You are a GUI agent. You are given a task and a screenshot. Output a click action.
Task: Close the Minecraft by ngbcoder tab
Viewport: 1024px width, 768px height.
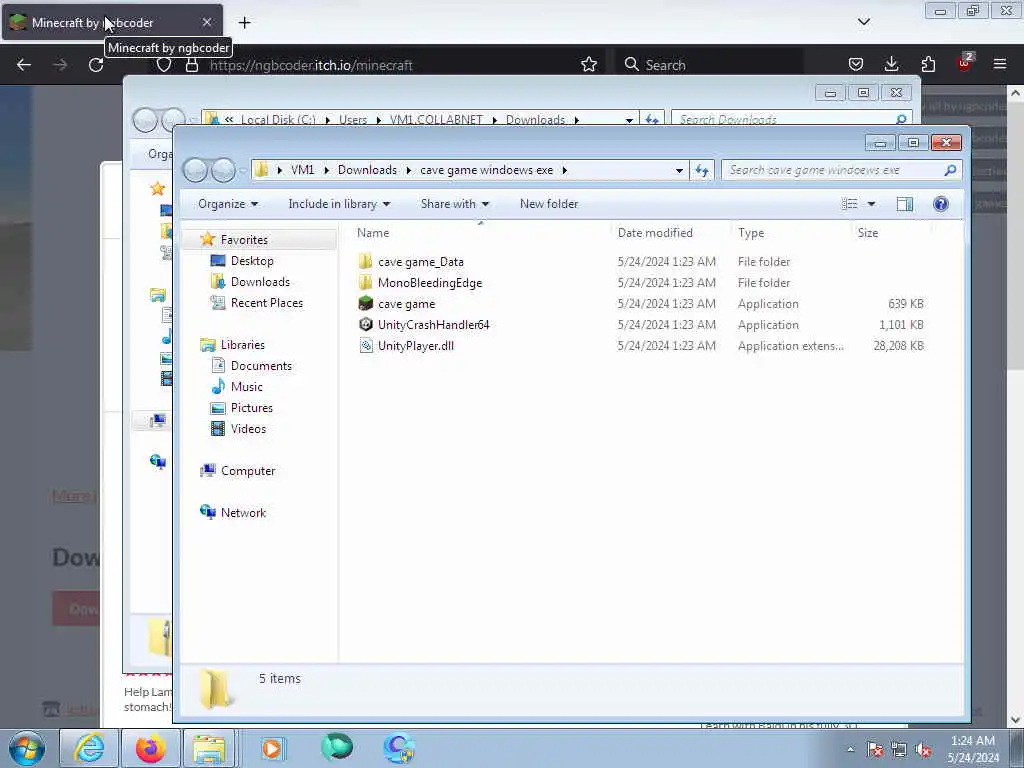click(x=206, y=22)
